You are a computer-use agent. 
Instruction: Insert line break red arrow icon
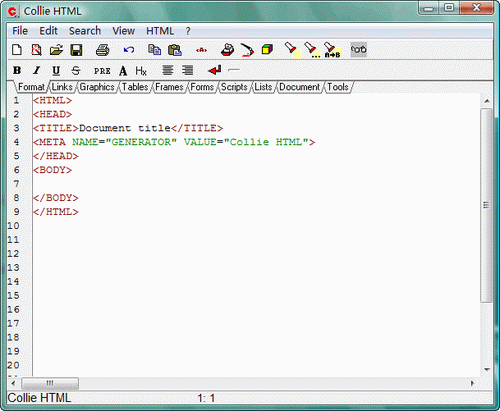click(214, 70)
